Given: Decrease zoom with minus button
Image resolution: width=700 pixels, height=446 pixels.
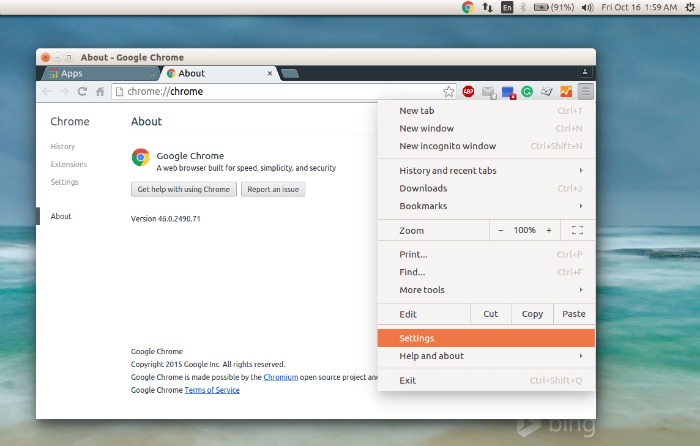Looking at the screenshot, I should click(x=500, y=230).
